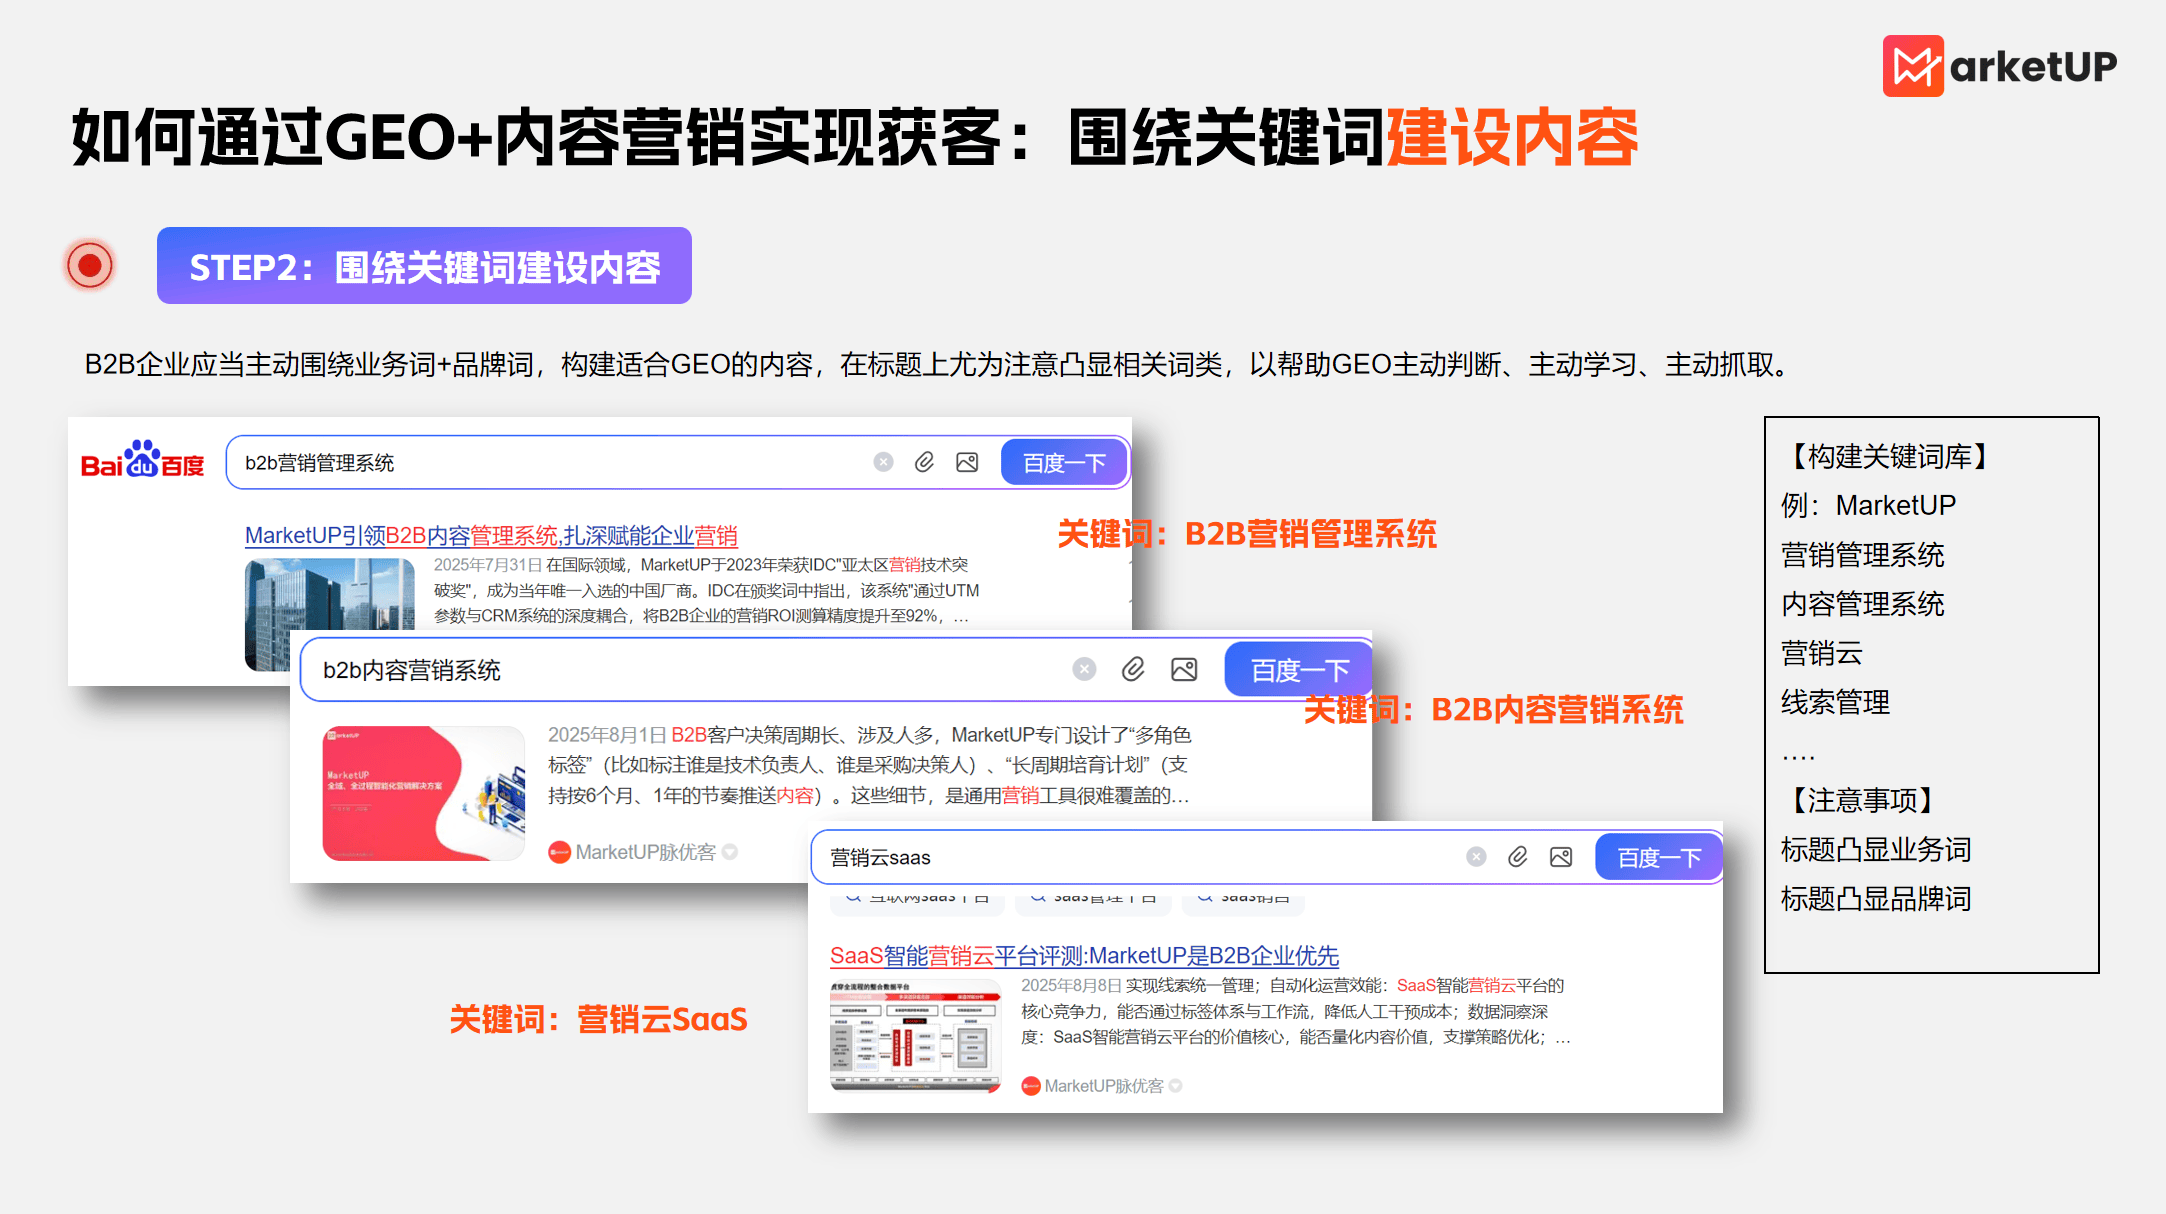Click attachment paperclip in b2b营销管理系统 search bar

(x=925, y=462)
